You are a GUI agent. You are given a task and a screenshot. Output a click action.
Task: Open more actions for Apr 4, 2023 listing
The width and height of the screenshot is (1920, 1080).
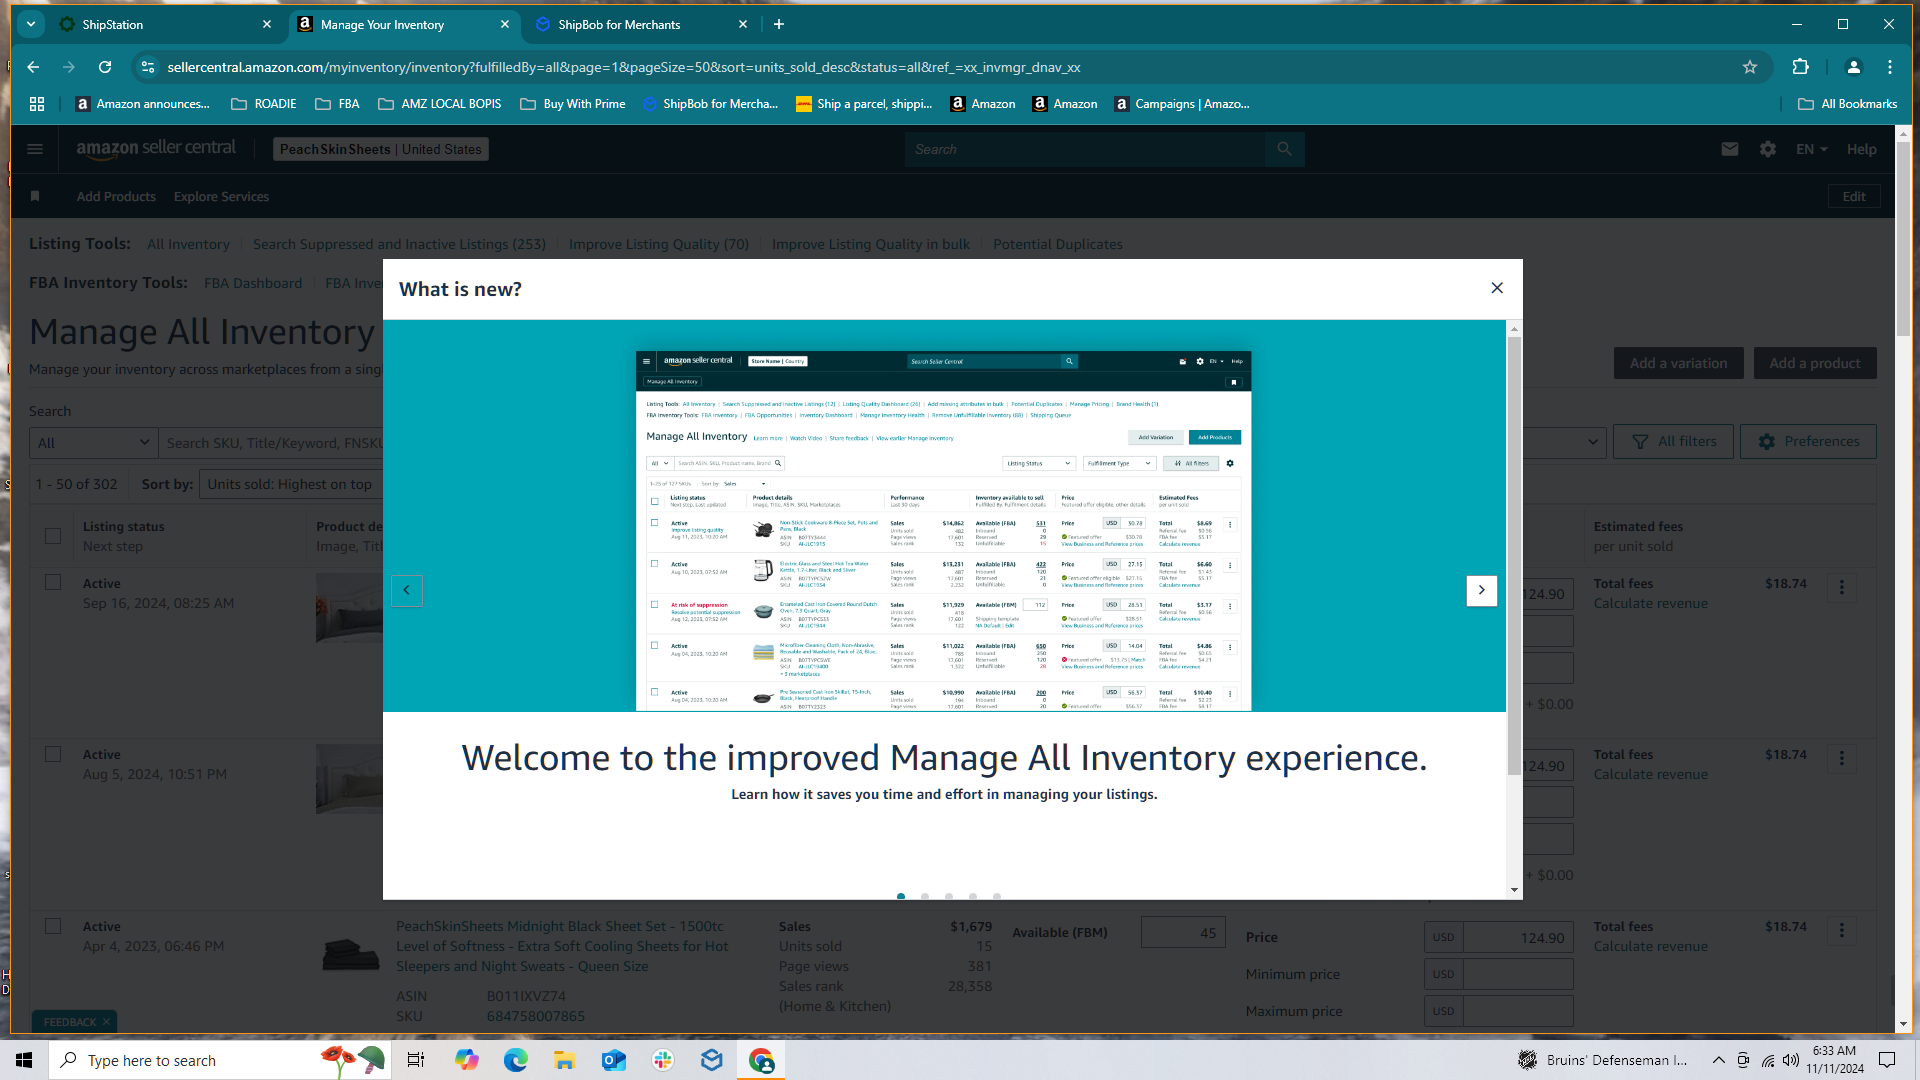point(1842,930)
